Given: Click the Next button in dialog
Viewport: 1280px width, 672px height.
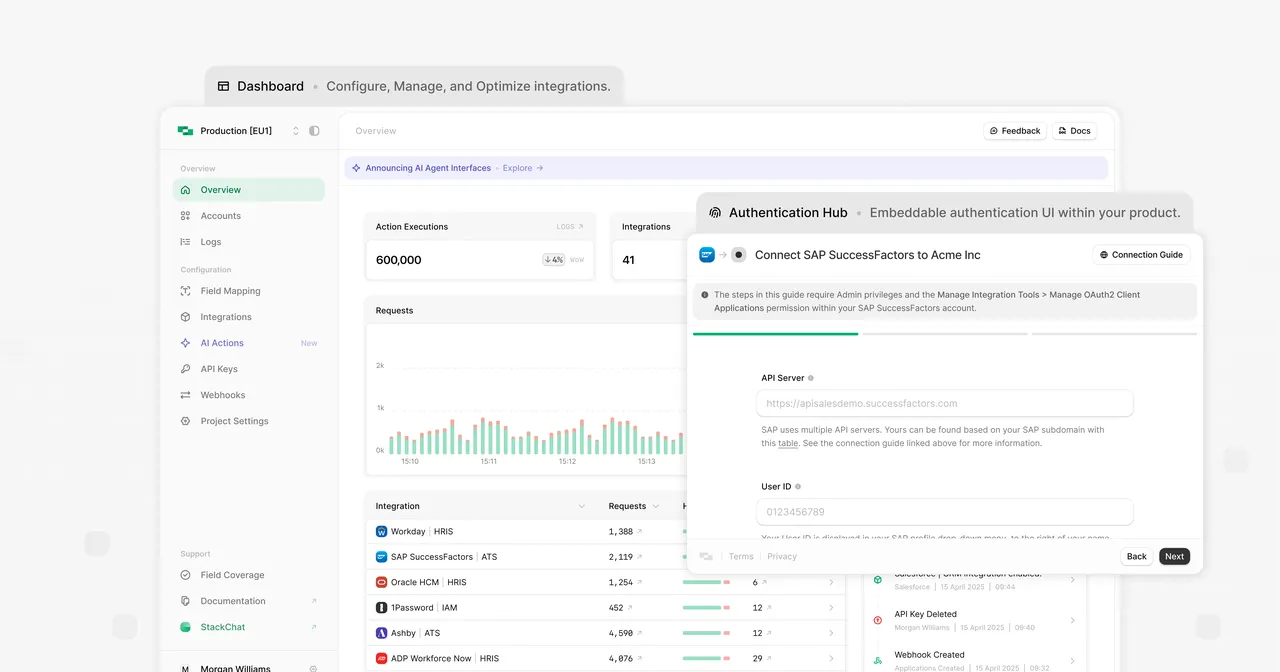Looking at the screenshot, I should tap(1174, 556).
